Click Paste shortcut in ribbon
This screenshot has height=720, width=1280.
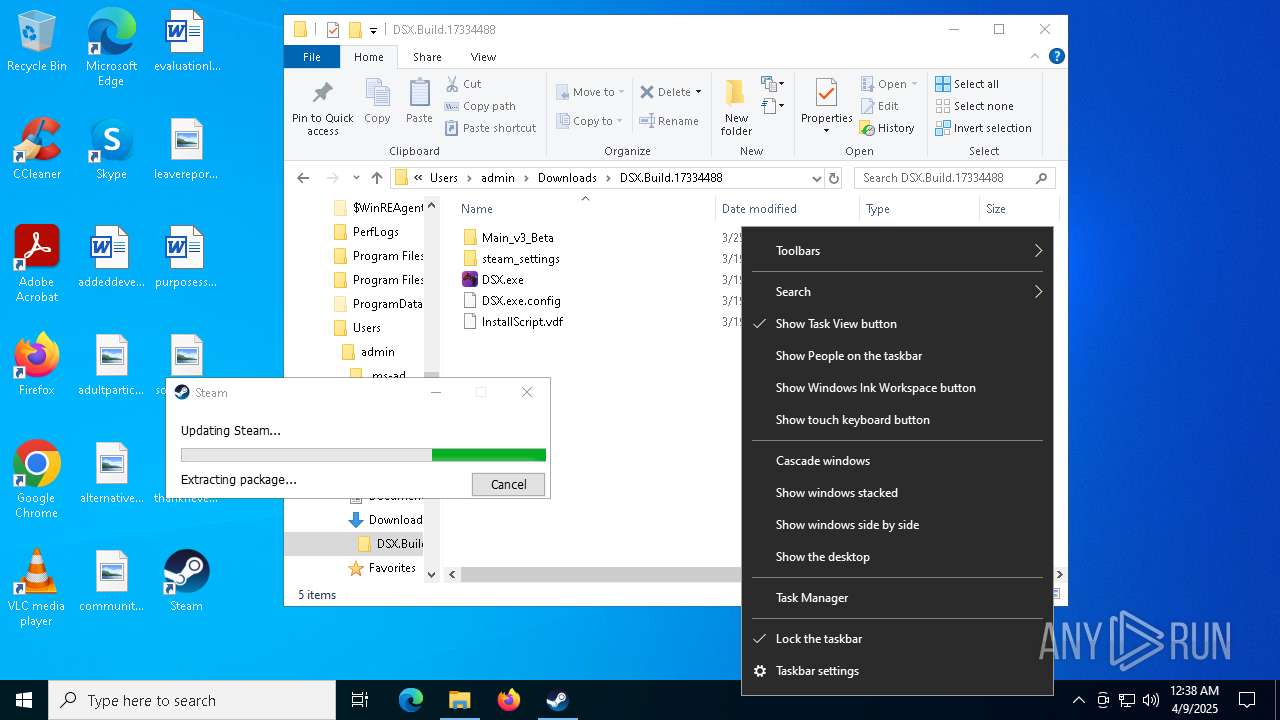coord(490,128)
